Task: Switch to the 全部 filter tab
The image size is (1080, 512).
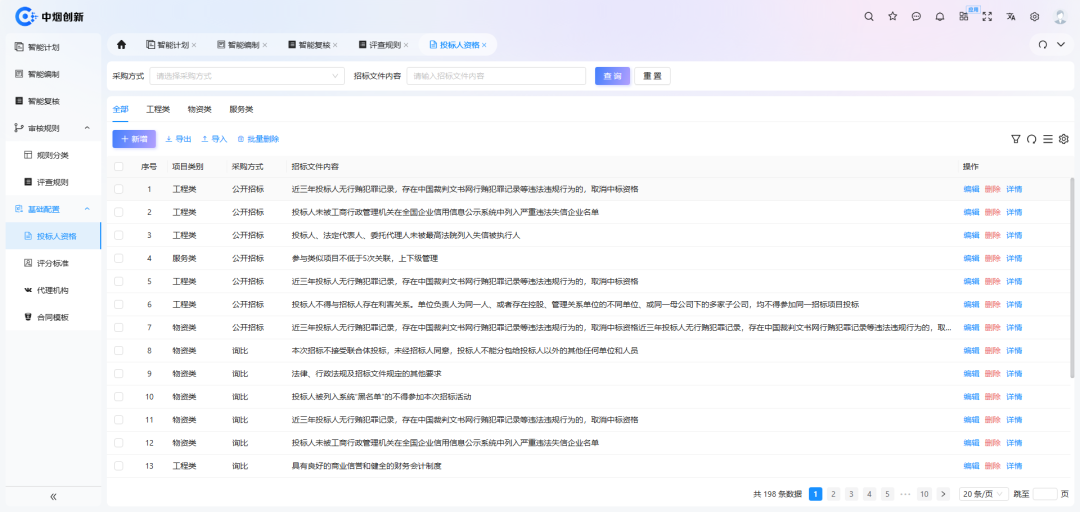Action: (x=121, y=110)
